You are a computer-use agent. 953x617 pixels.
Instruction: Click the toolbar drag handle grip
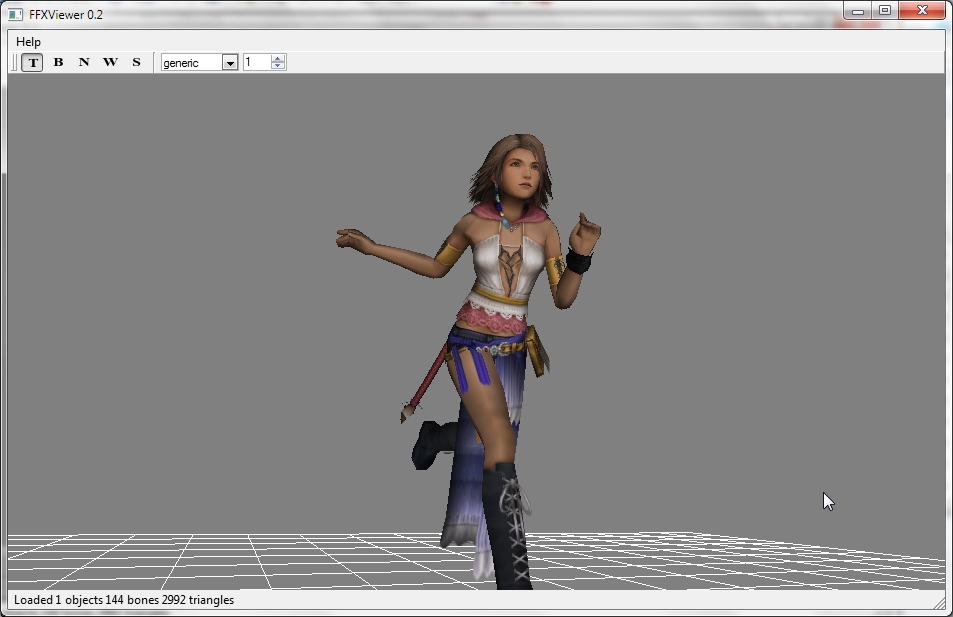pos(15,63)
